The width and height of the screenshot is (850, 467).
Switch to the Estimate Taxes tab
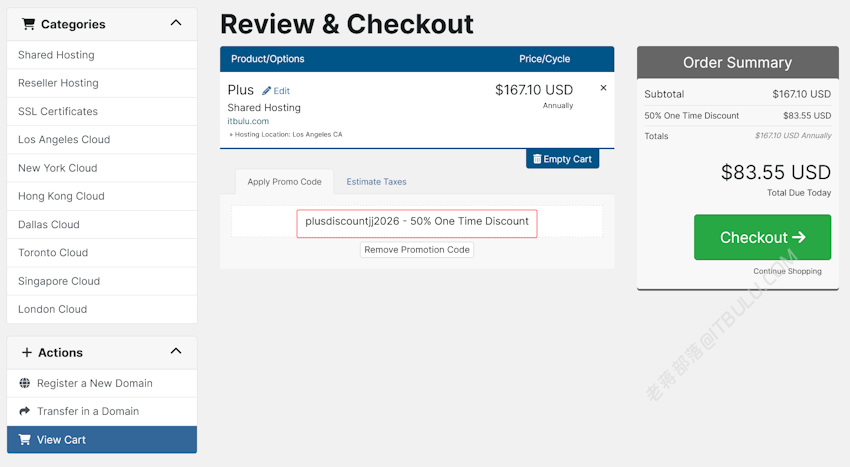[376, 182]
